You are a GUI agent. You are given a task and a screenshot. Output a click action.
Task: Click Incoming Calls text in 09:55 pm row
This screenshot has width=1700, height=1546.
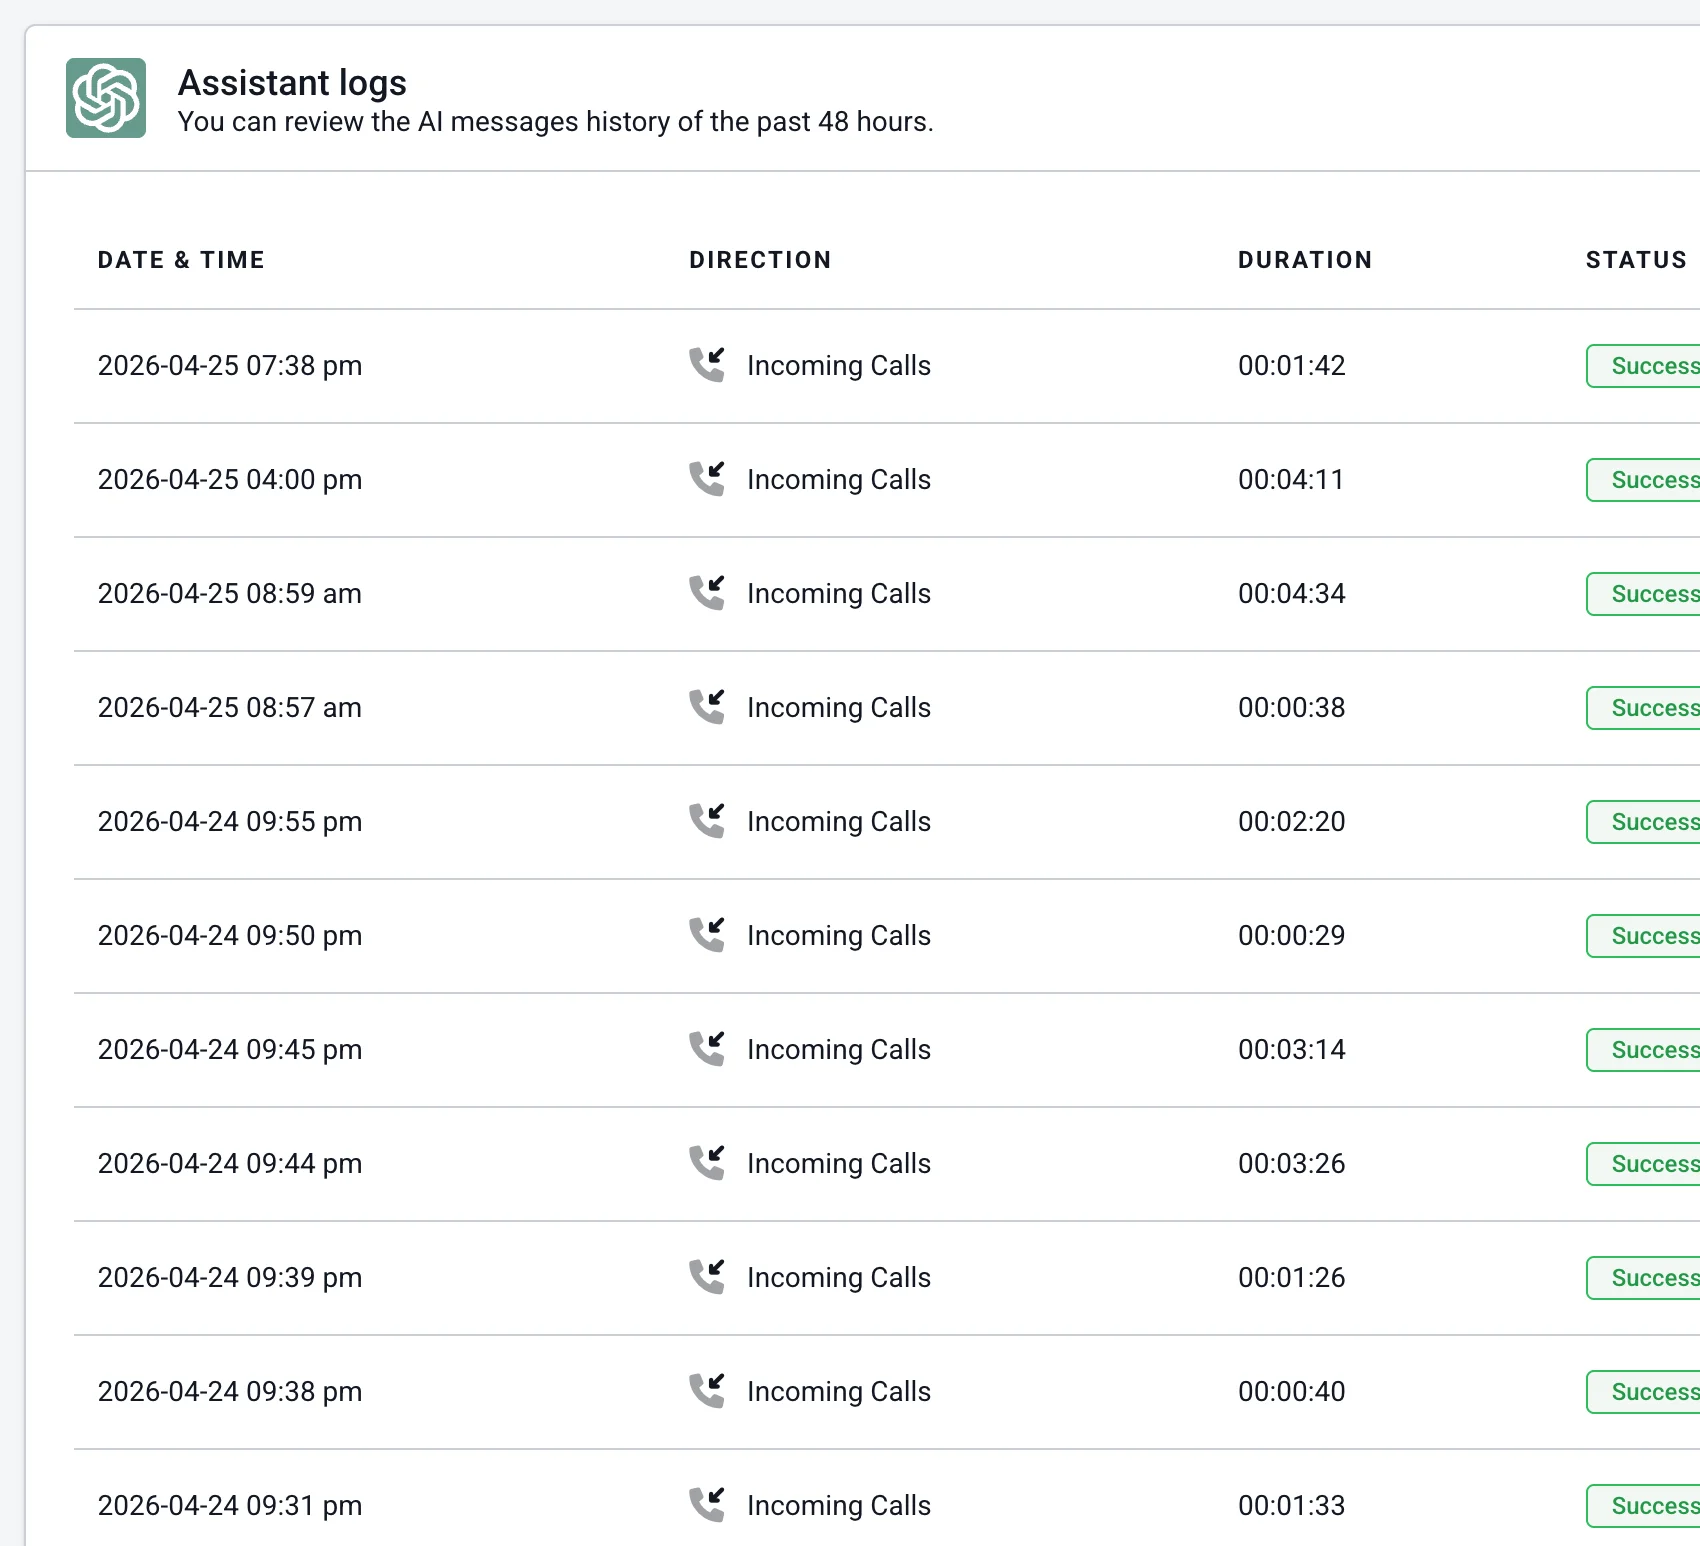click(839, 822)
